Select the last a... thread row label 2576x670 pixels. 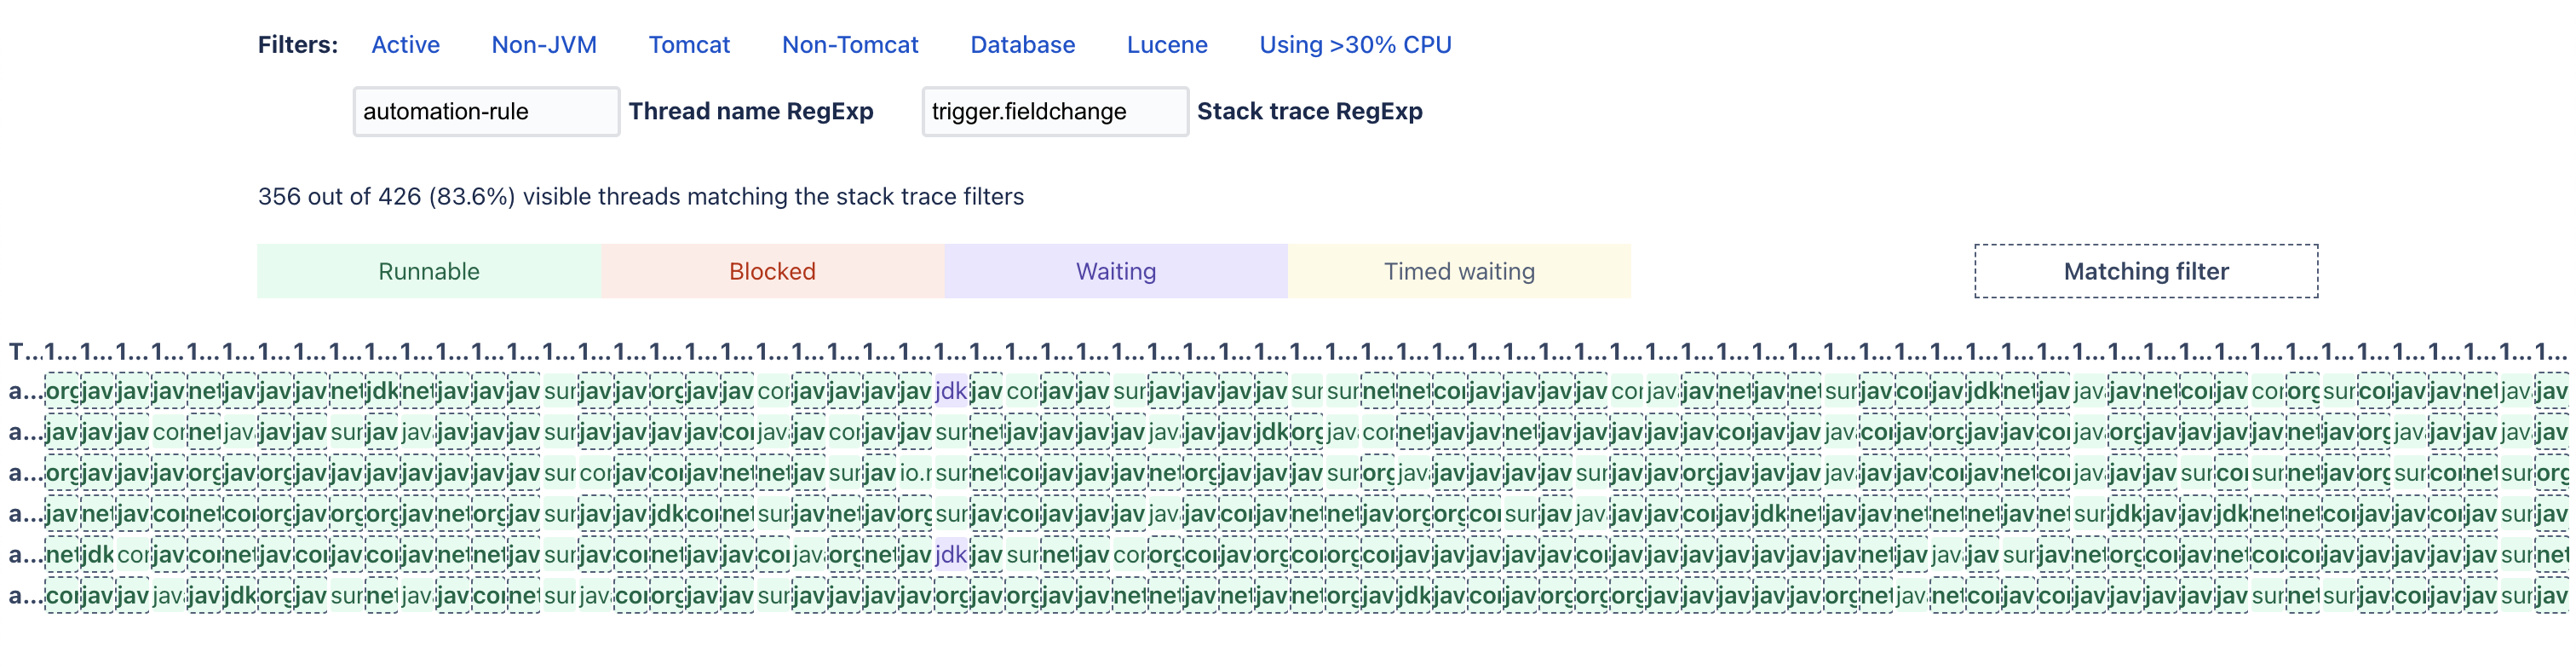click(26, 596)
